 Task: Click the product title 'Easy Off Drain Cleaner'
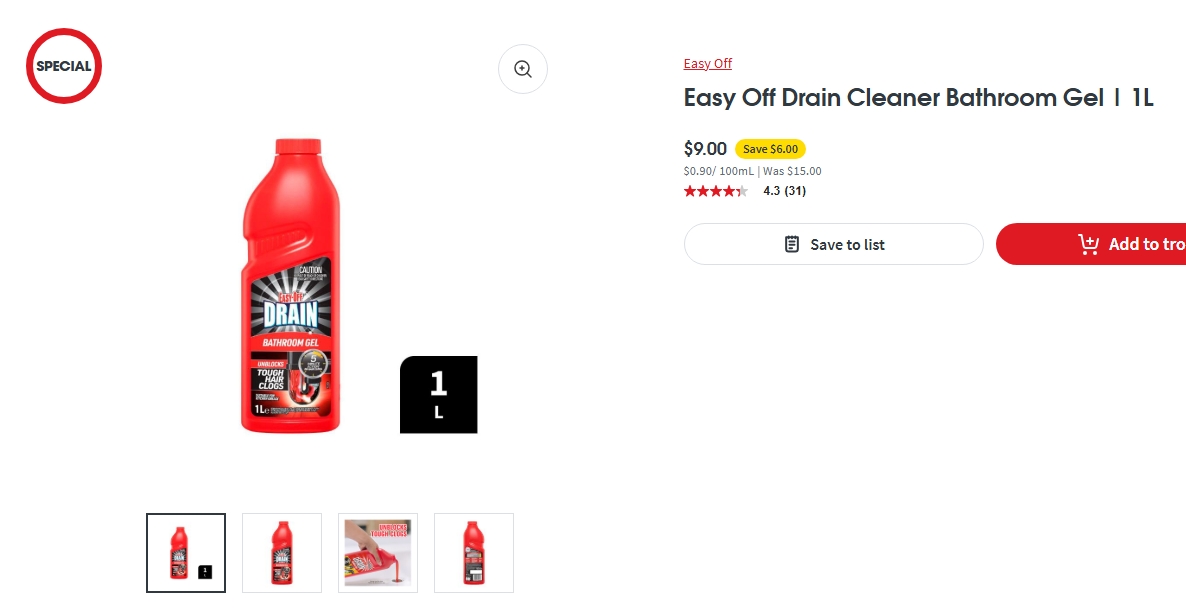(918, 98)
